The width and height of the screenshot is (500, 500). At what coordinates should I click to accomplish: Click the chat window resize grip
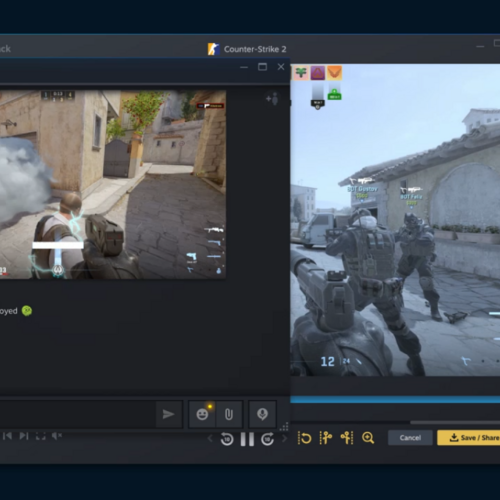coord(284,427)
